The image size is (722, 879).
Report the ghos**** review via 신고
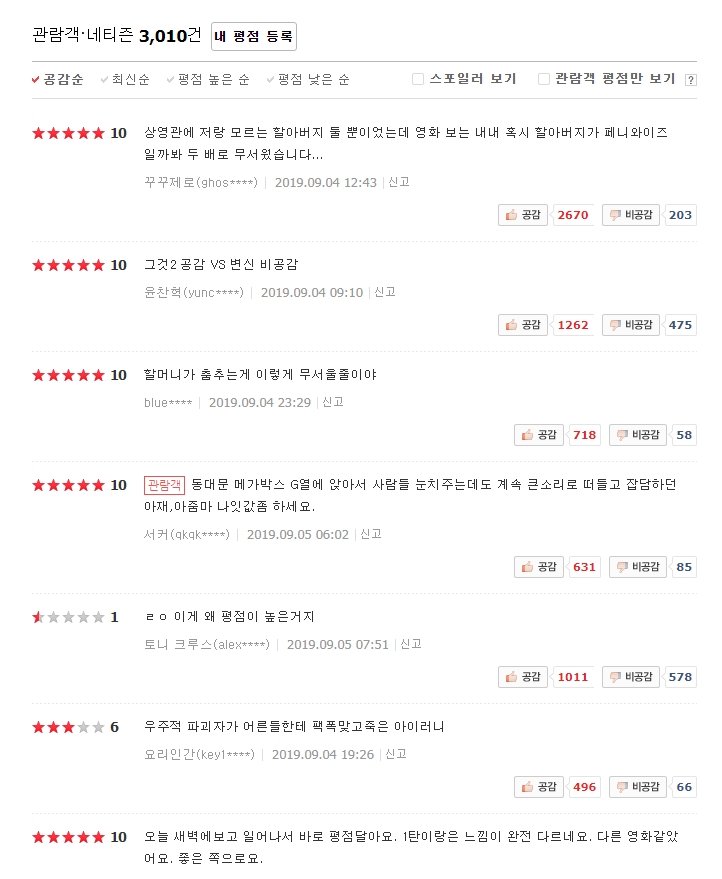pos(399,182)
